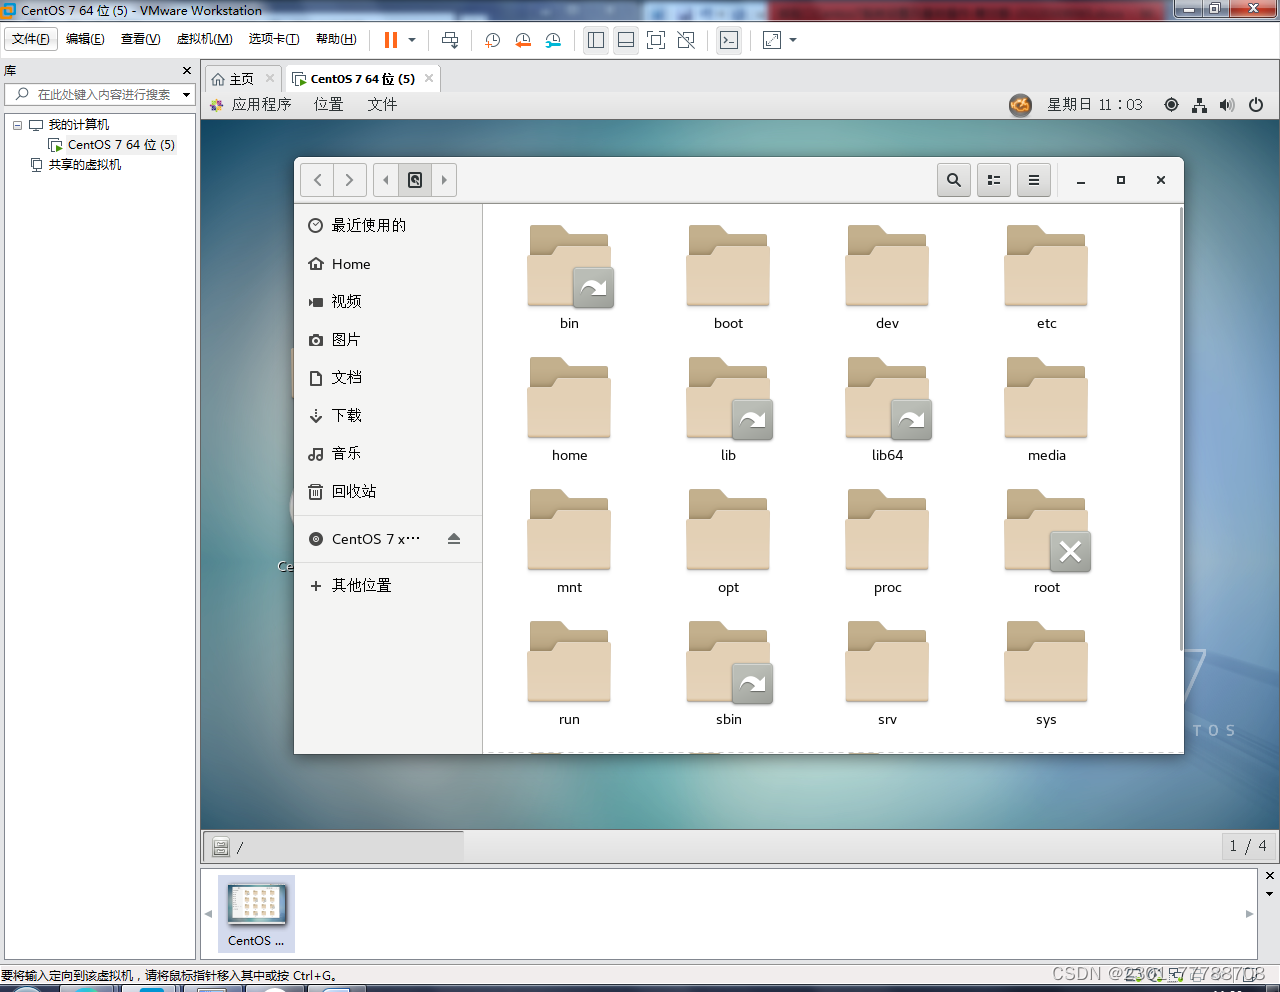Image resolution: width=1280 pixels, height=992 pixels.
Task: Go back in the file manager
Action: pyautogui.click(x=317, y=180)
